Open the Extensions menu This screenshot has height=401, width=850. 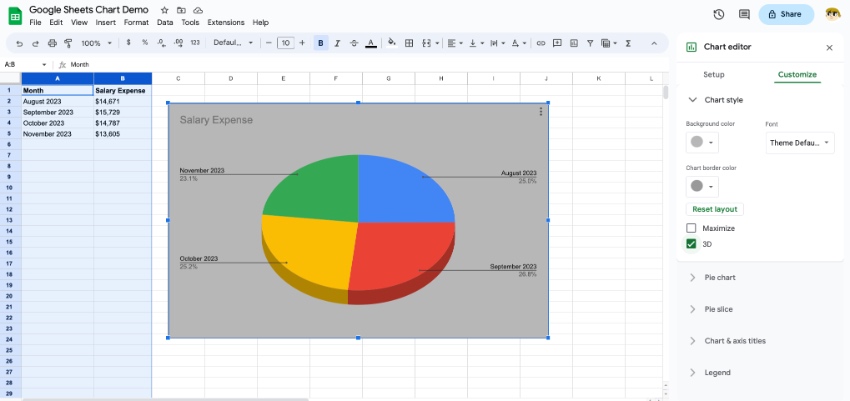(226, 23)
